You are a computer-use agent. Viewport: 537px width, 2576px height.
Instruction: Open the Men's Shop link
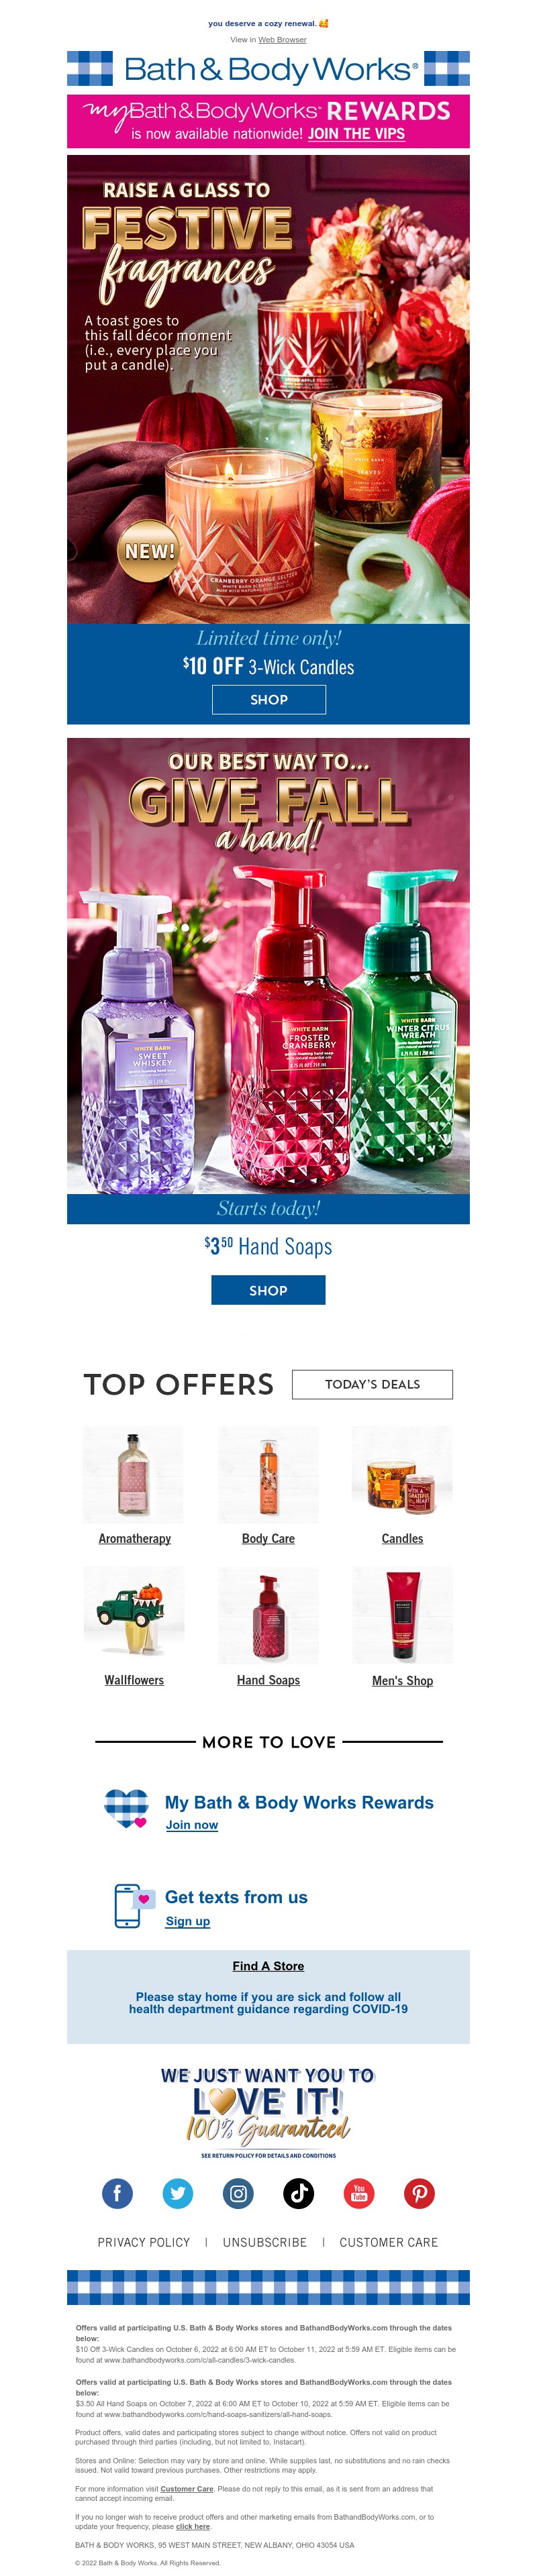pos(402,1680)
